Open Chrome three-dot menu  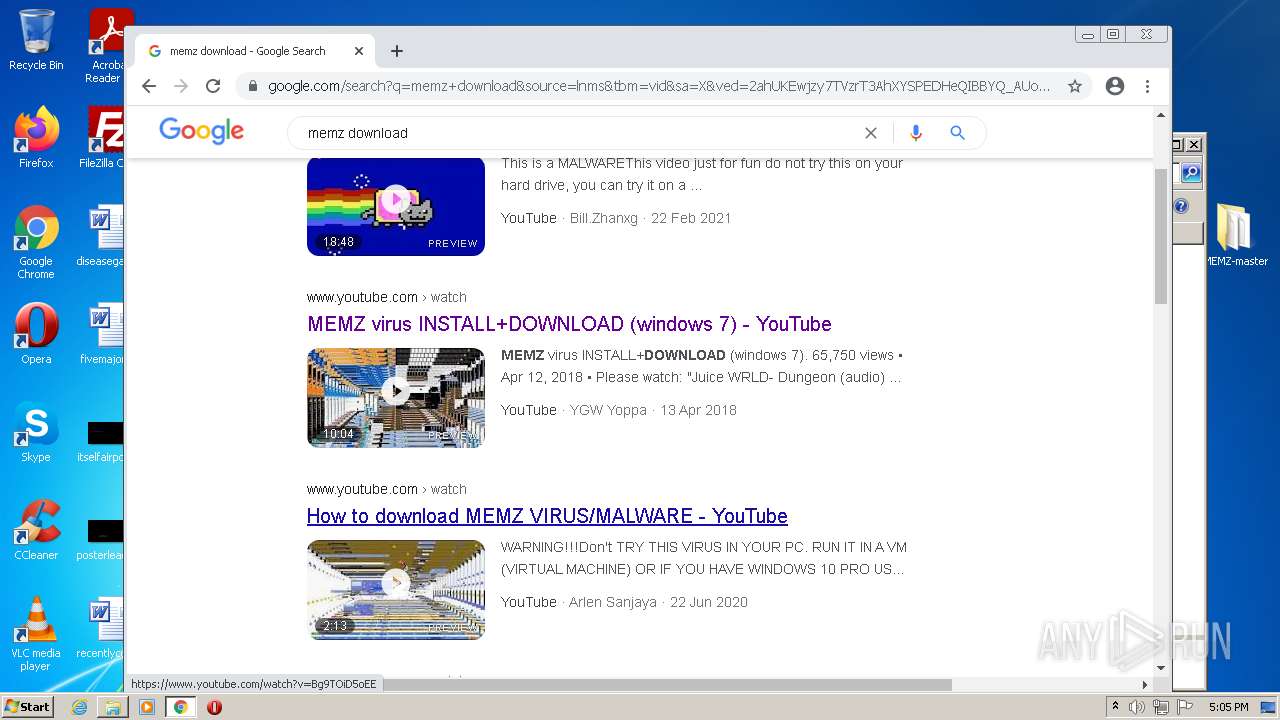click(x=1148, y=86)
